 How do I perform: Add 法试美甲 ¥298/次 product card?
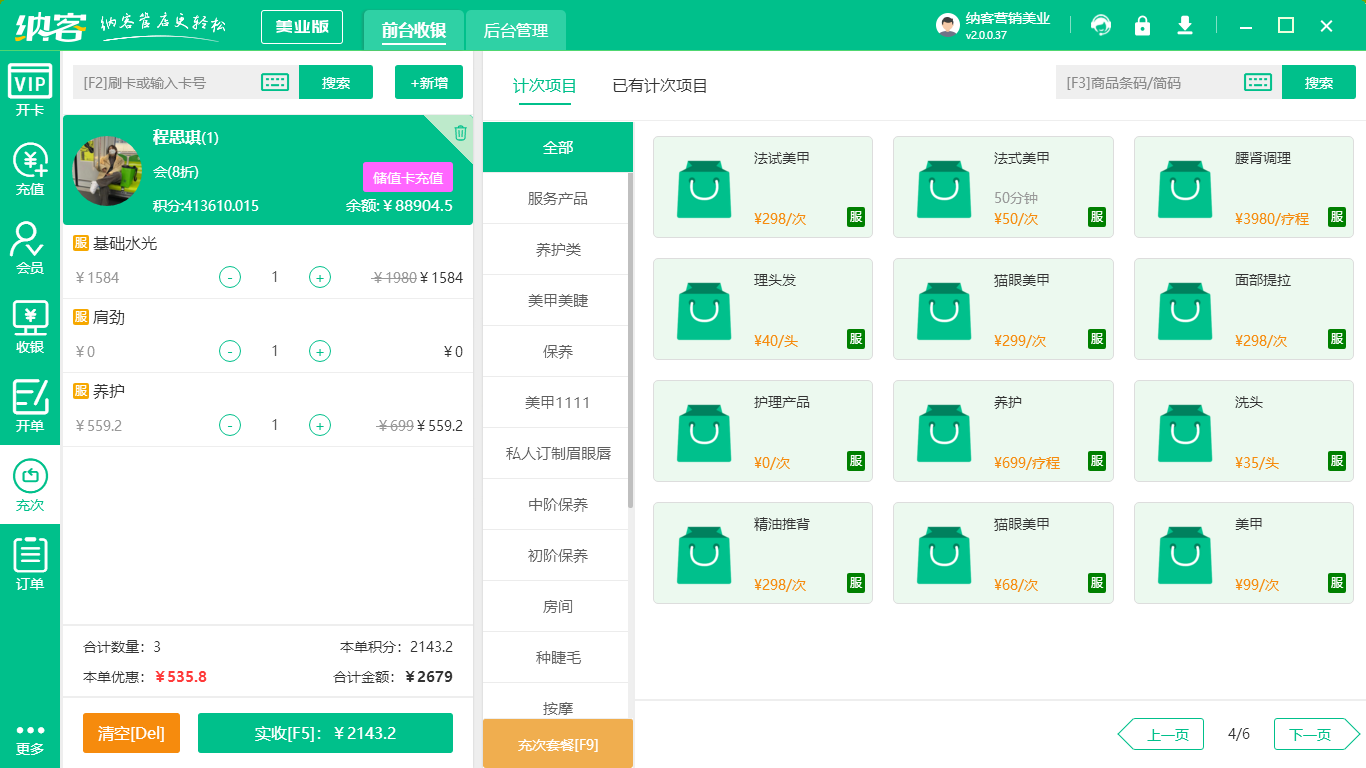tap(763, 187)
